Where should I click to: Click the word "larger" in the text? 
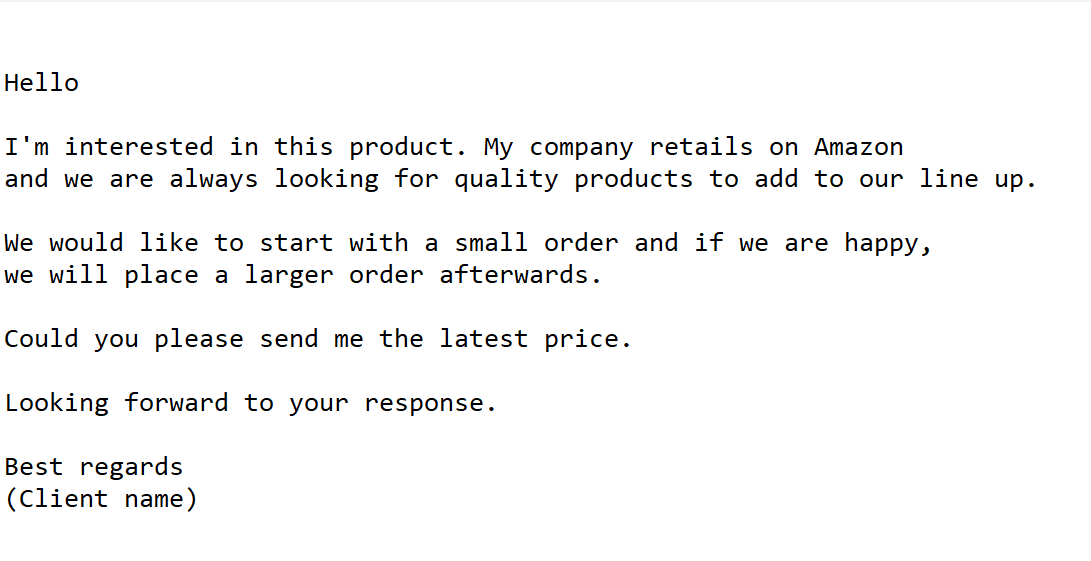point(289,275)
